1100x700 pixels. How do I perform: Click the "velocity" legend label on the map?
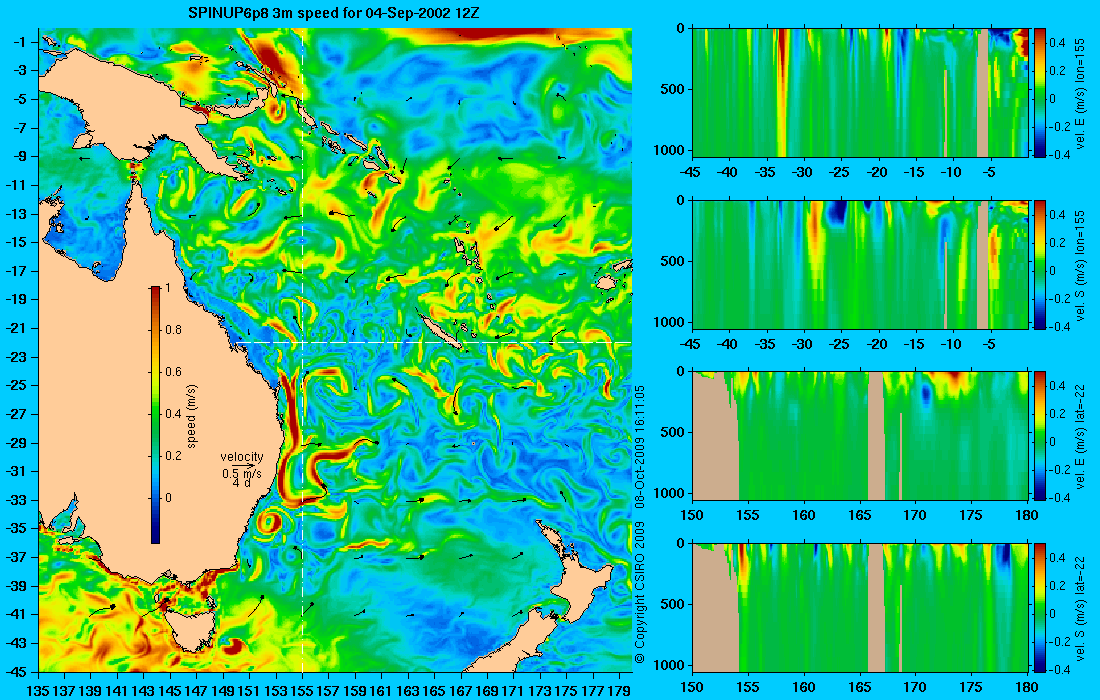(x=241, y=457)
